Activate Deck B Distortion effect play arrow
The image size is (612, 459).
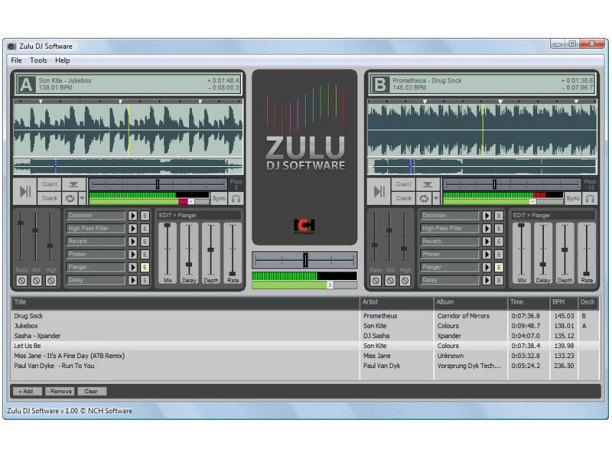(487, 215)
